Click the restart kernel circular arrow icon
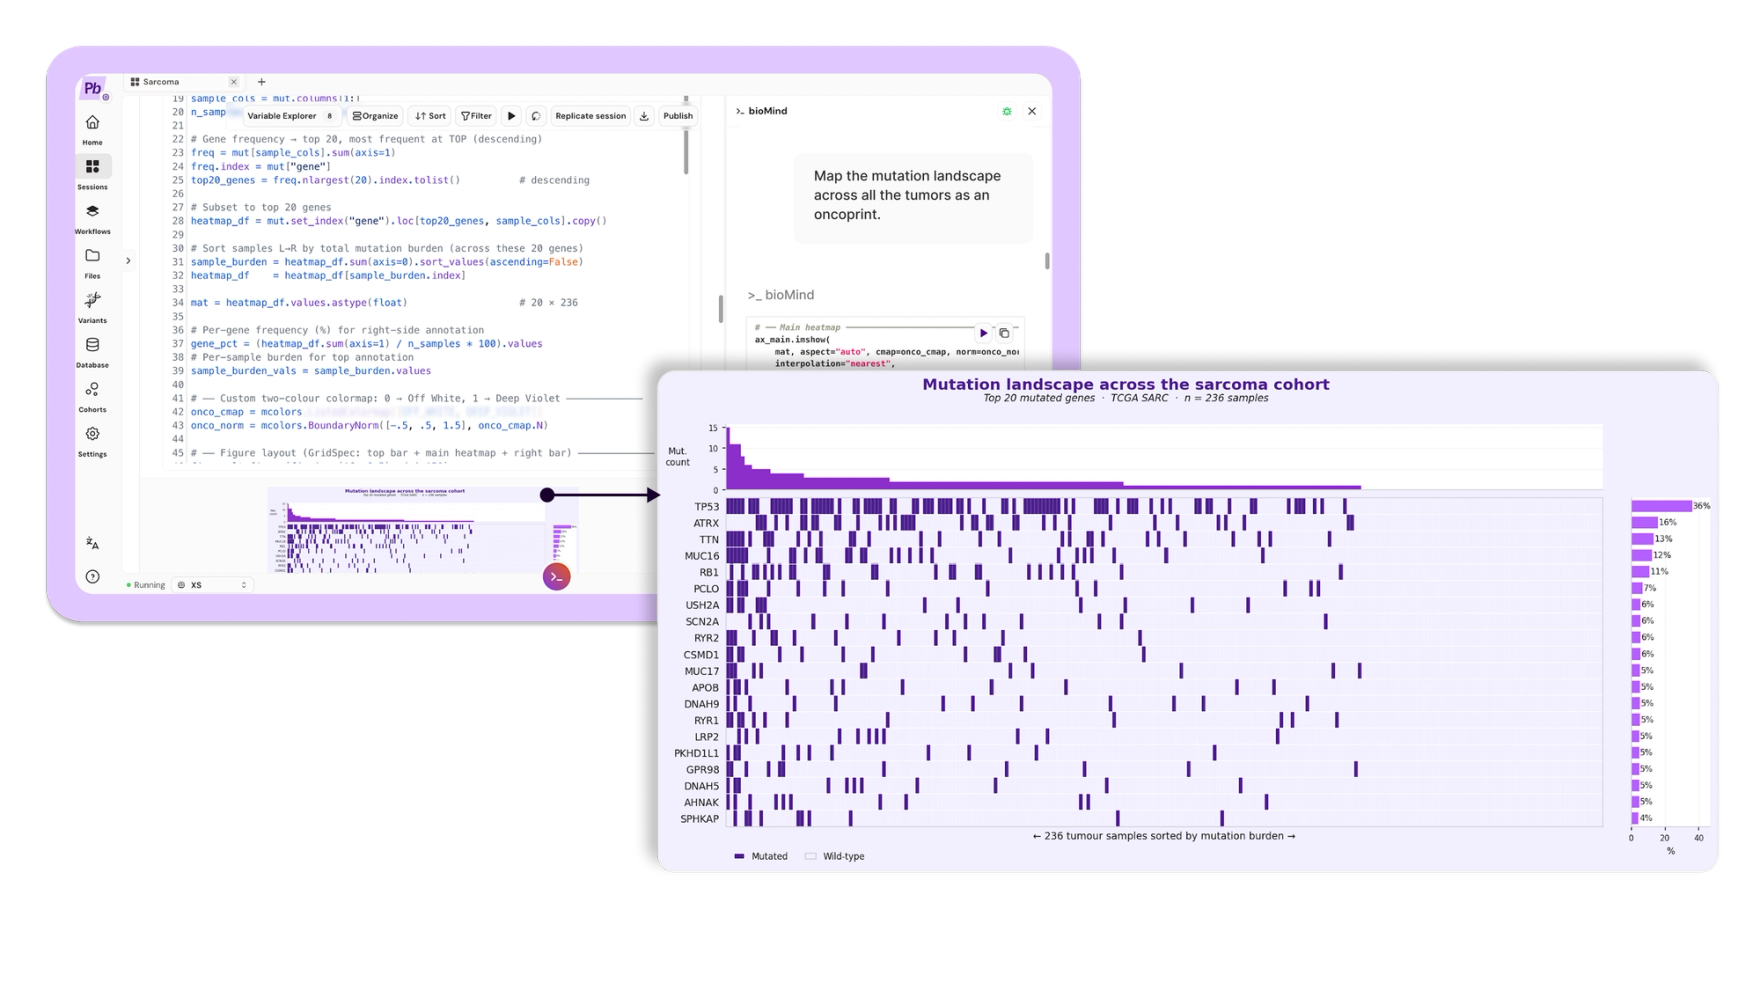This screenshot has height=990, width=1760. pos(536,116)
